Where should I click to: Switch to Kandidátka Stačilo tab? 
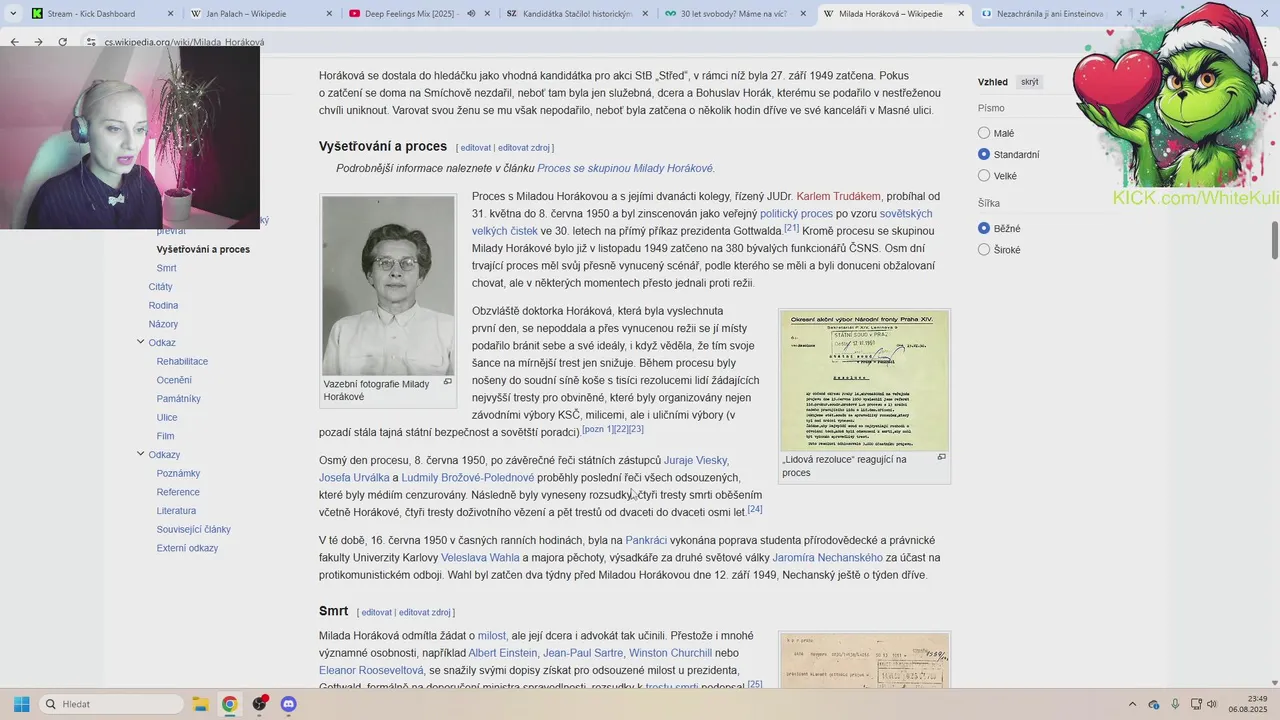(x=577, y=14)
